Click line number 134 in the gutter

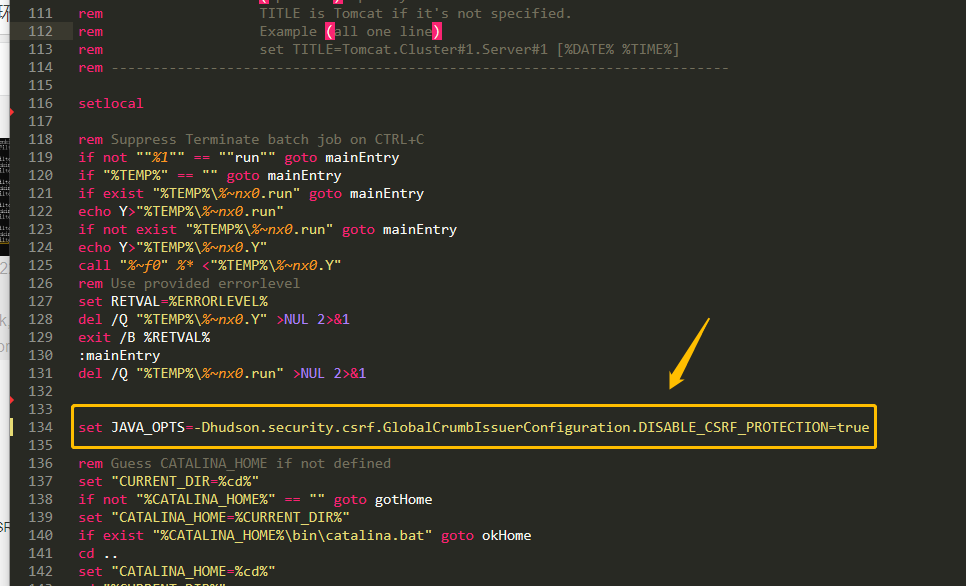41,427
